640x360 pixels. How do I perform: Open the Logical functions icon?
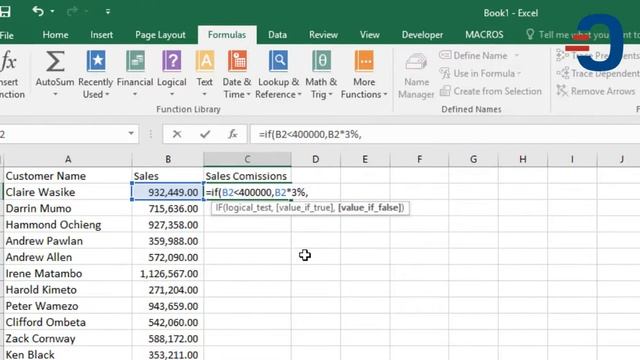pos(172,61)
